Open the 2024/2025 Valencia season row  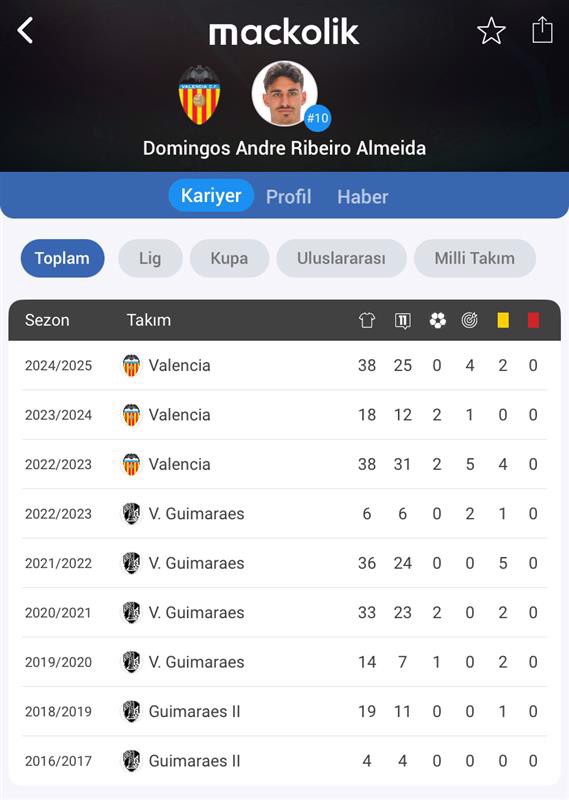coord(284,365)
